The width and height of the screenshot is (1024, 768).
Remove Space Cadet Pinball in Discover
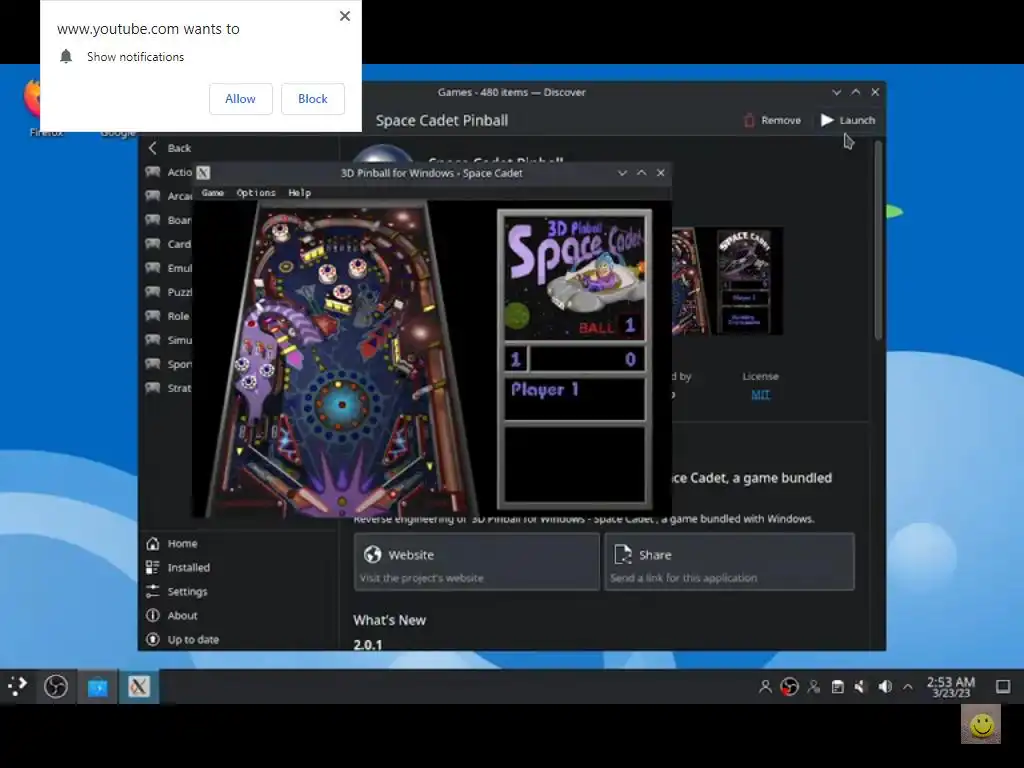point(772,120)
